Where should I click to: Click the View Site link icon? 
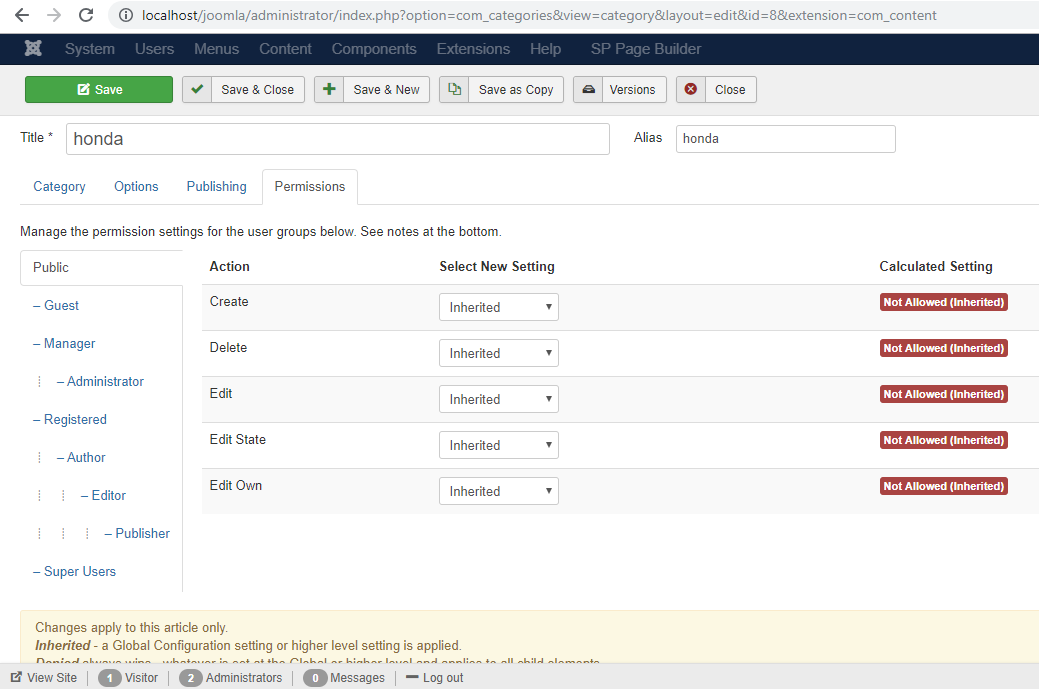point(16,677)
